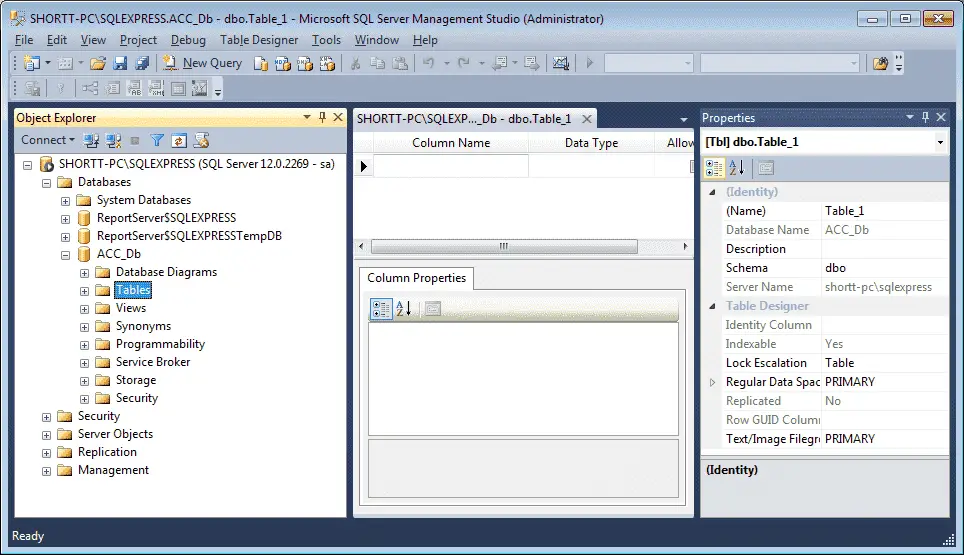Click the Generate Change Script icon
Viewport: 964px width, 555px height.
[32, 89]
